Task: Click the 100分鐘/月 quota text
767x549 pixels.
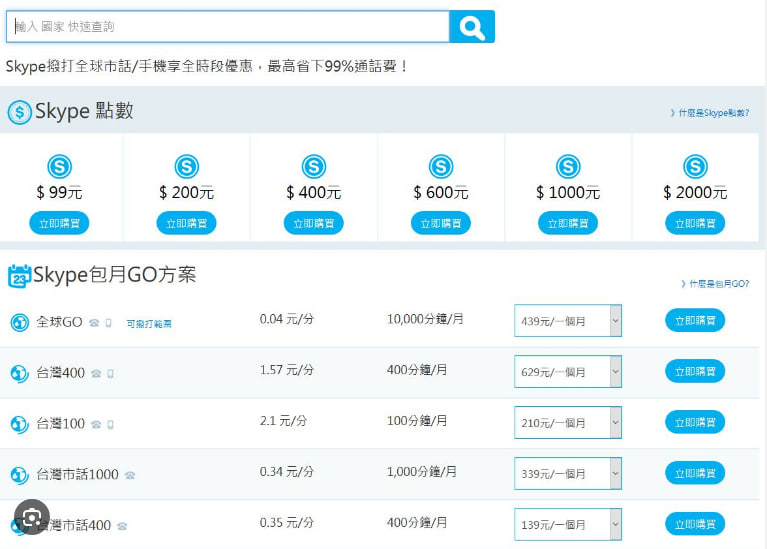Action: click(x=417, y=421)
